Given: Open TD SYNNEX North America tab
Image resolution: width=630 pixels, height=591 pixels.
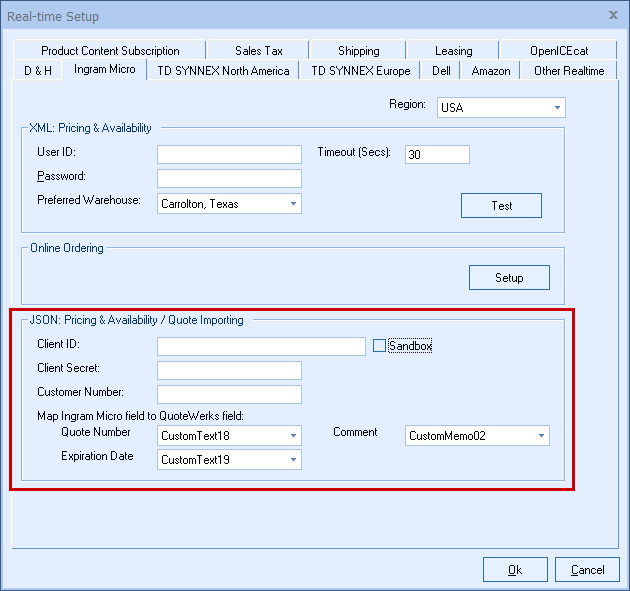Looking at the screenshot, I should click(x=223, y=70).
